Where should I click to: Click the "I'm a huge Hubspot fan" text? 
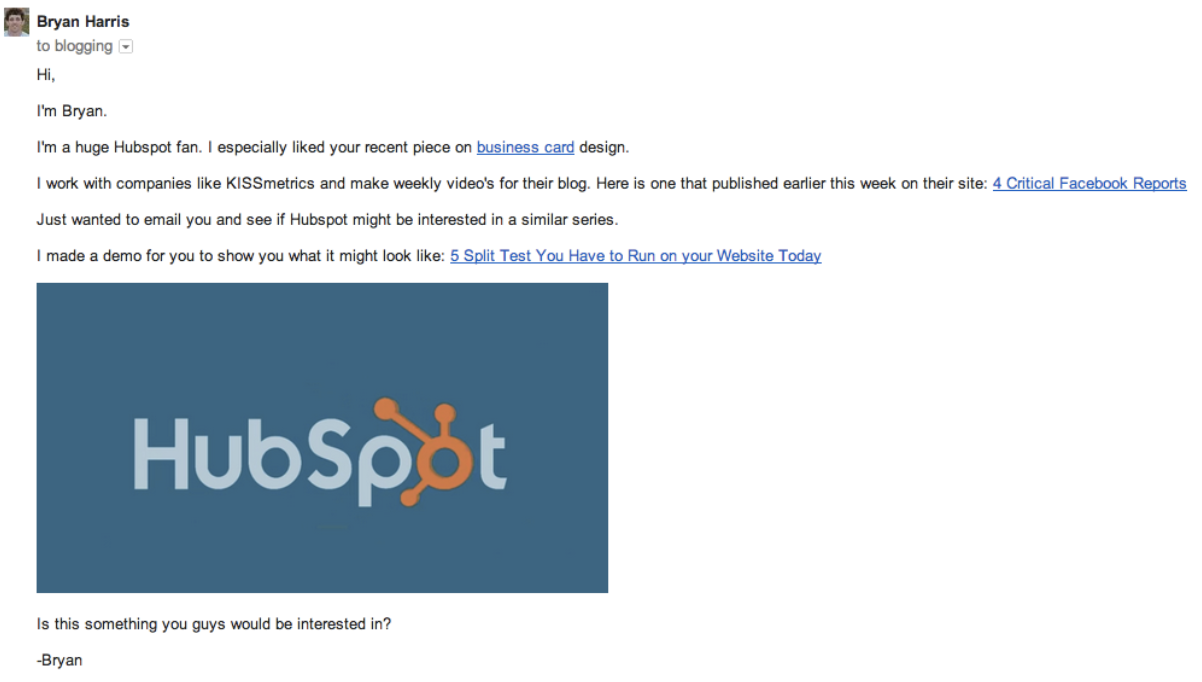pyautogui.click(x=150, y=147)
